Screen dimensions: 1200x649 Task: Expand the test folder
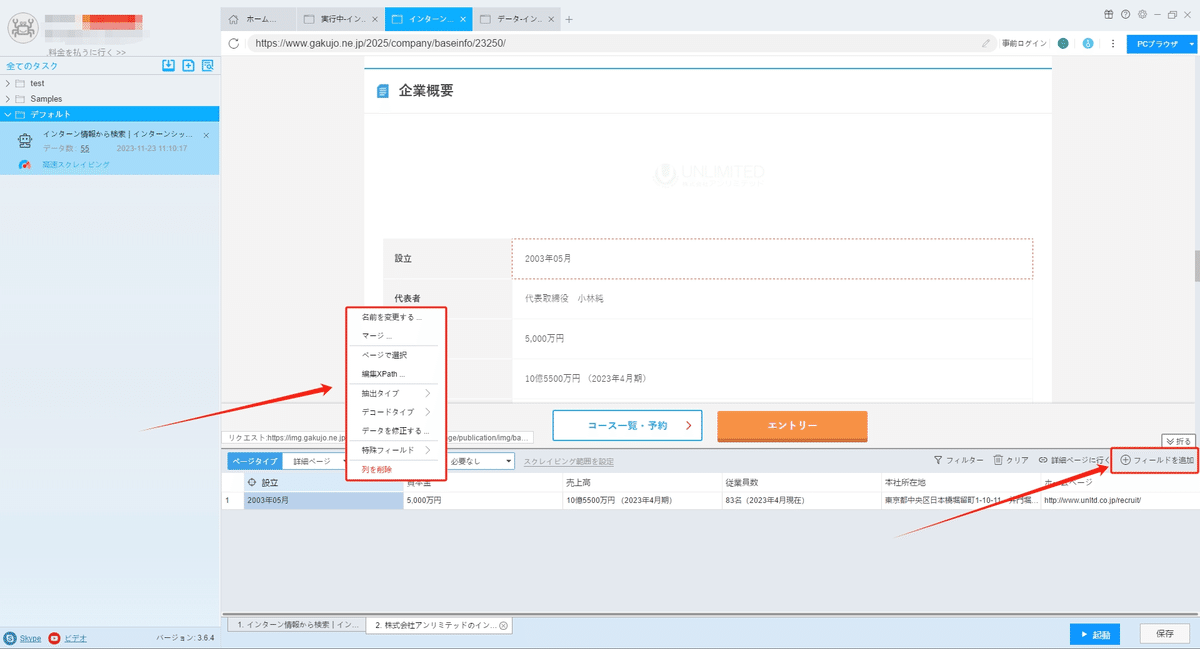click(x=8, y=83)
